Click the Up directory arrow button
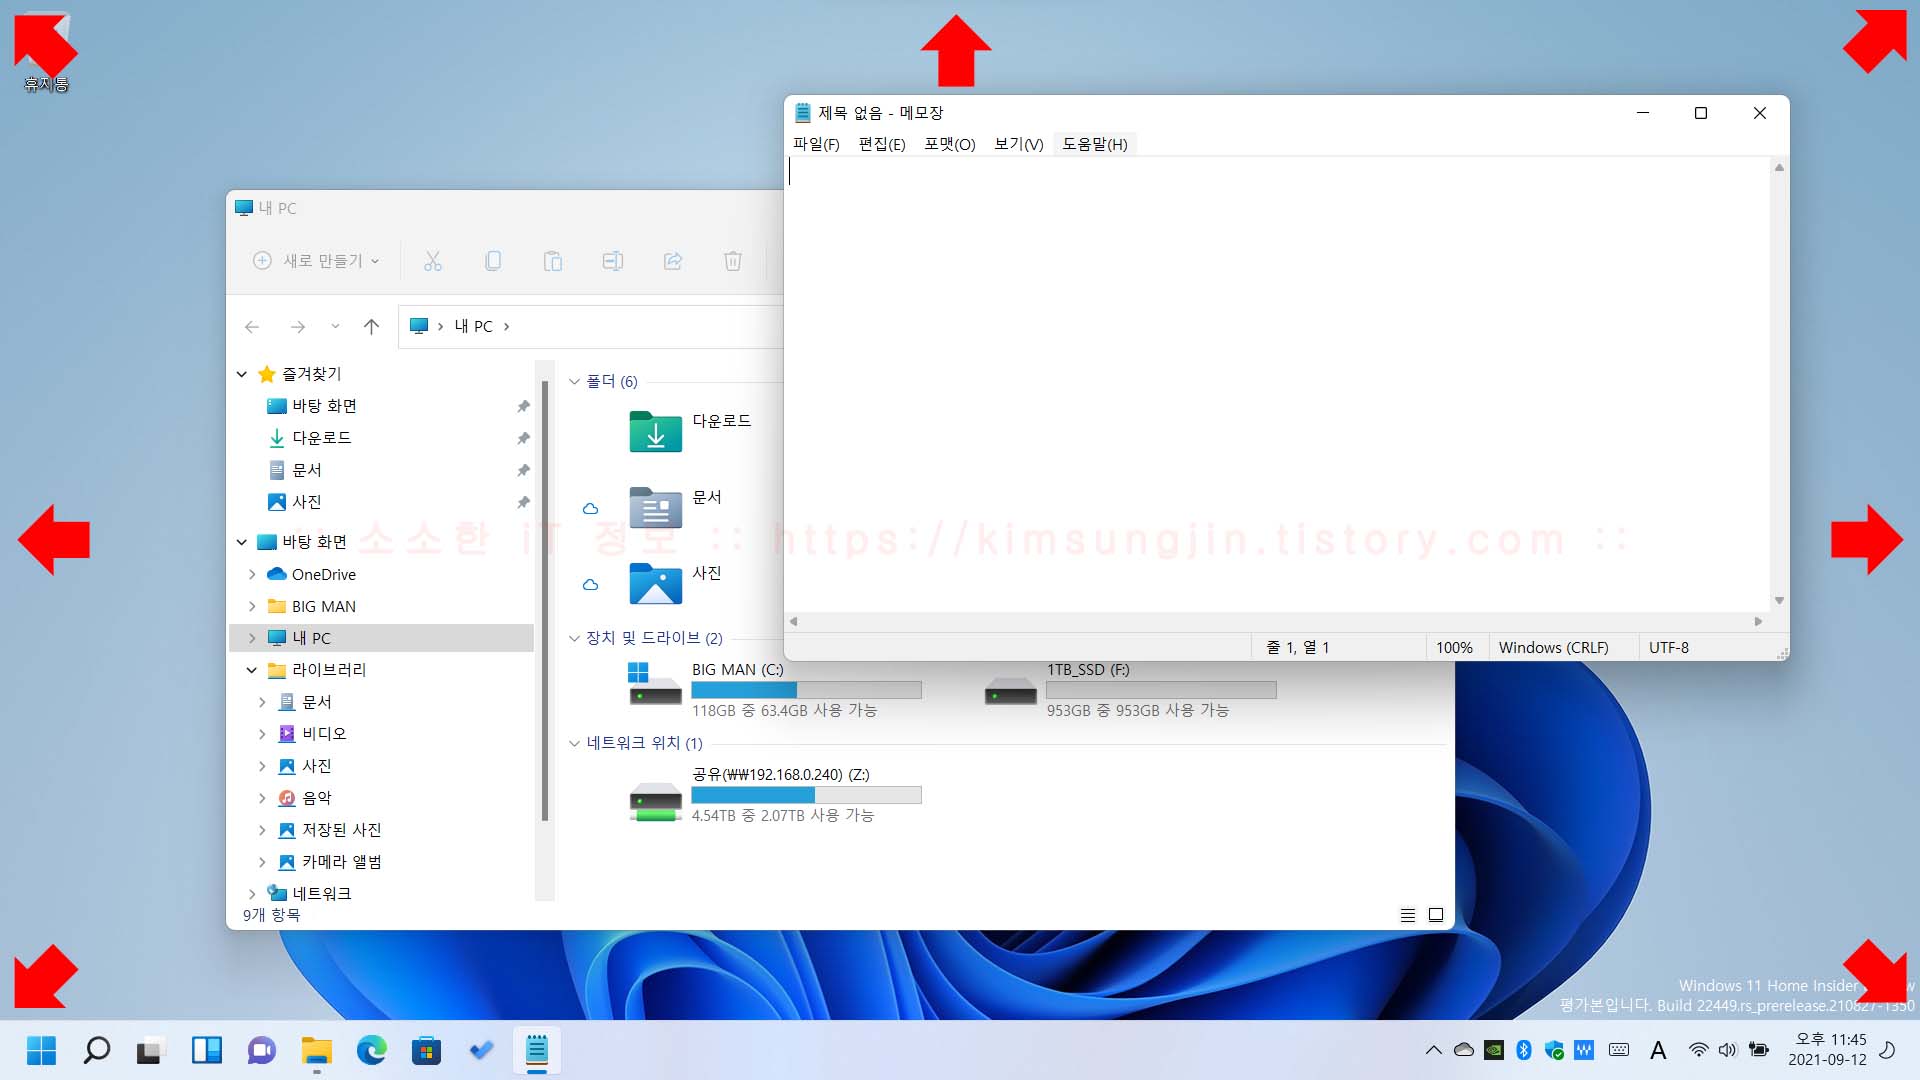Image resolution: width=1920 pixels, height=1080 pixels. pos(371,326)
